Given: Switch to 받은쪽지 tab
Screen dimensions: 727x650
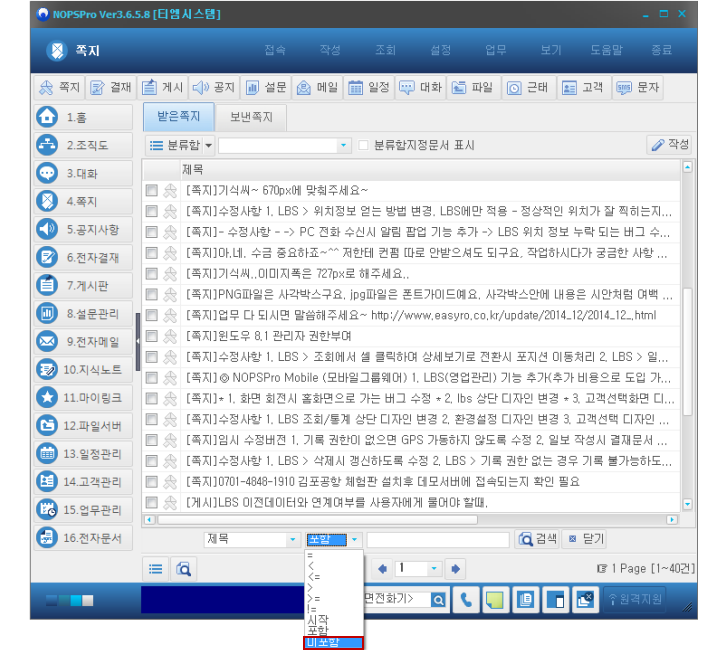Looking at the screenshot, I should click(x=179, y=116).
